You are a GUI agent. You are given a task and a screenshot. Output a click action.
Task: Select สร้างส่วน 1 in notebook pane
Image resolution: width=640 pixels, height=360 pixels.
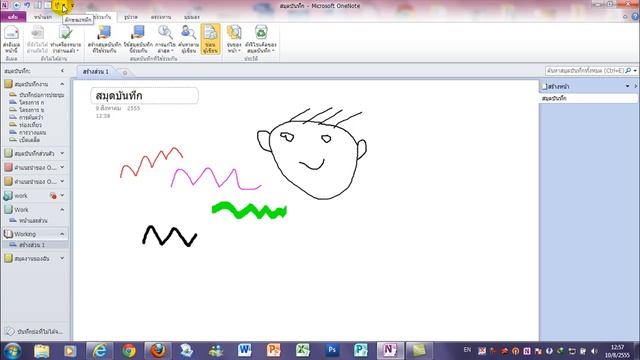36,245
